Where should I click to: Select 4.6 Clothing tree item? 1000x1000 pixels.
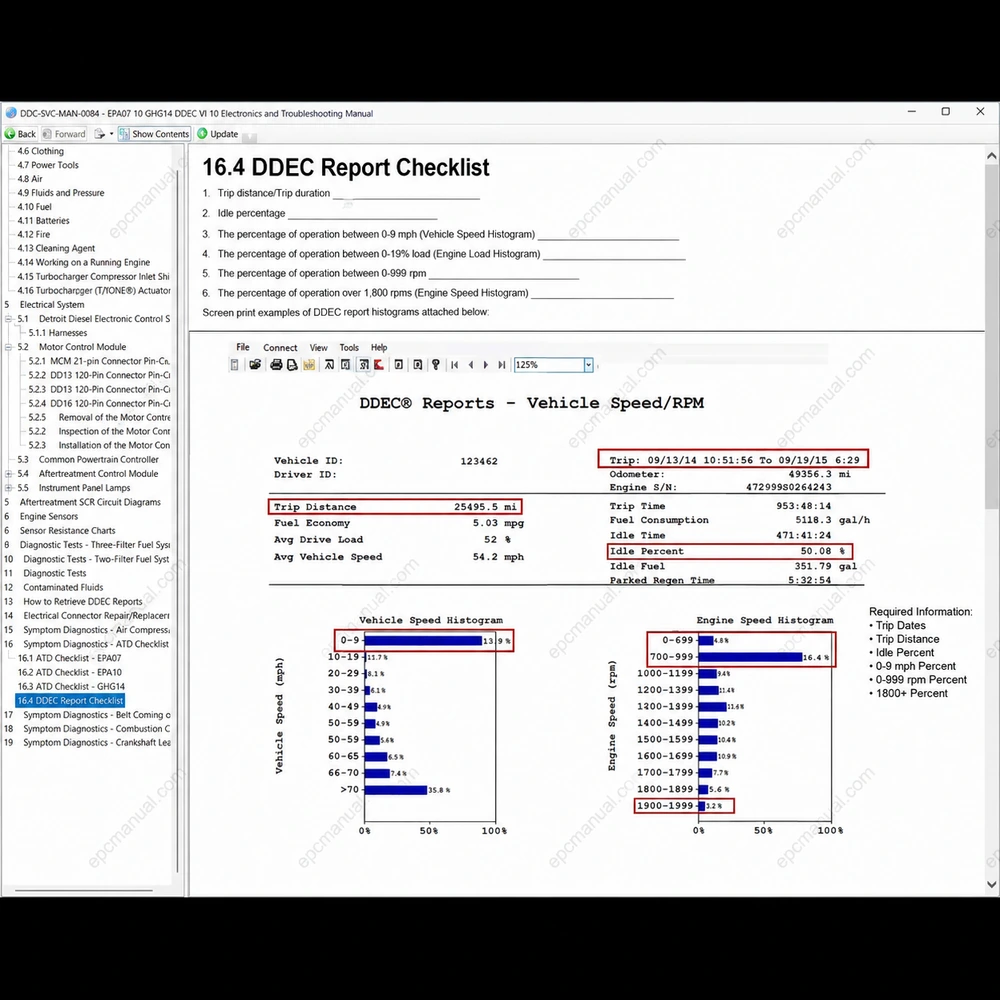pos(41,151)
